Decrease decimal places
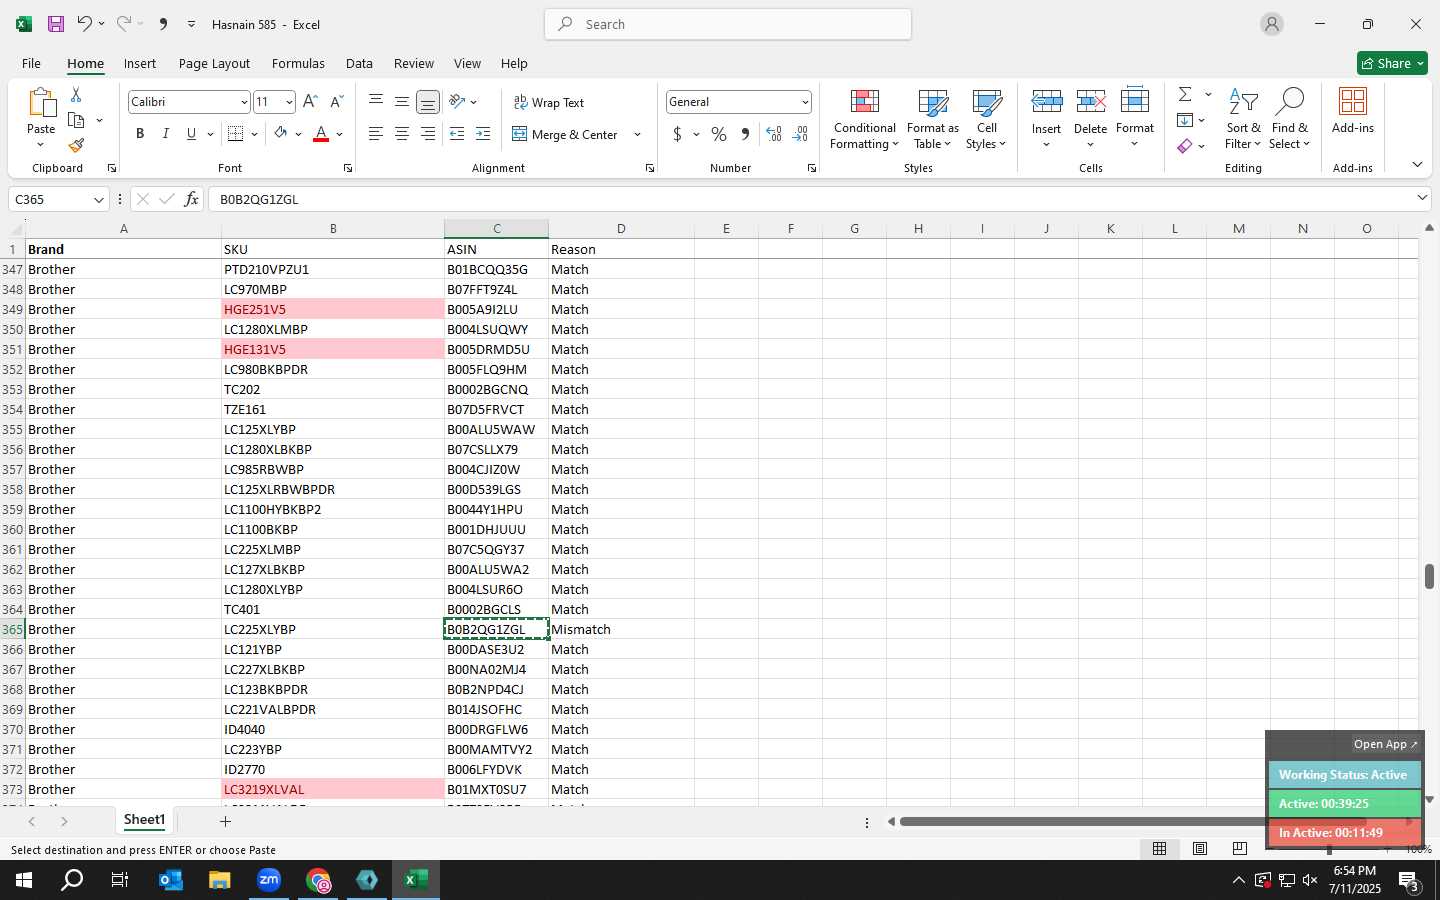The image size is (1440, 900). pyautogui.click(x=800, y=134)
